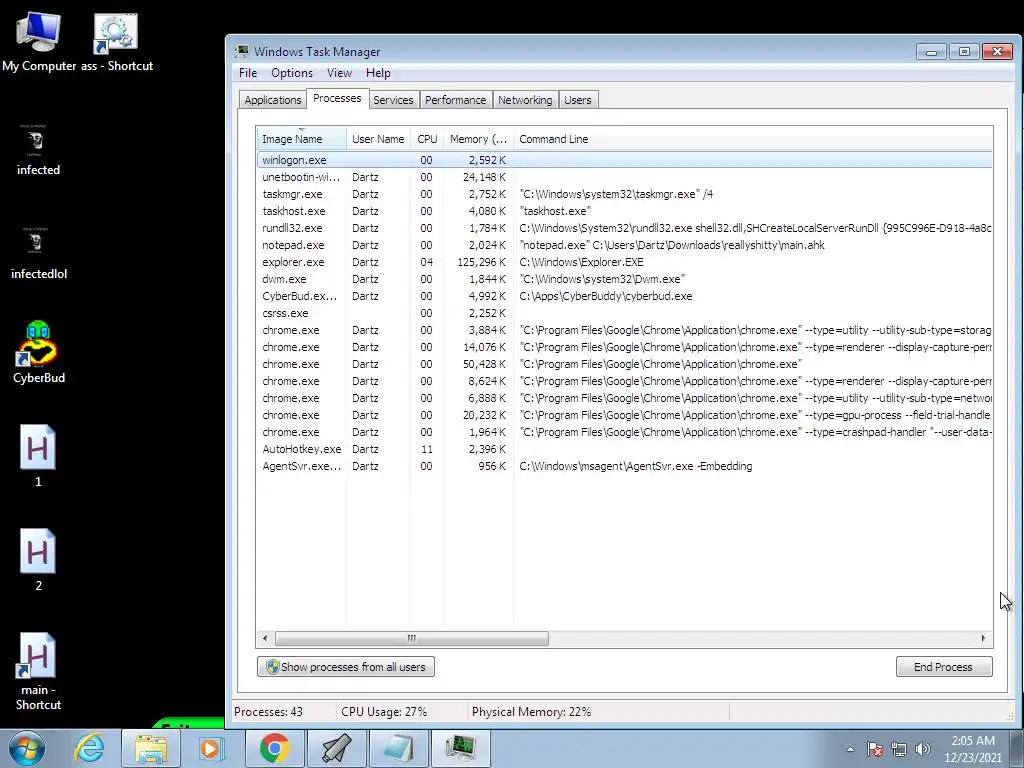Select the Processes tab
Image resolution: width=1024 pixels, height=768 pixels.
[337, 98]
